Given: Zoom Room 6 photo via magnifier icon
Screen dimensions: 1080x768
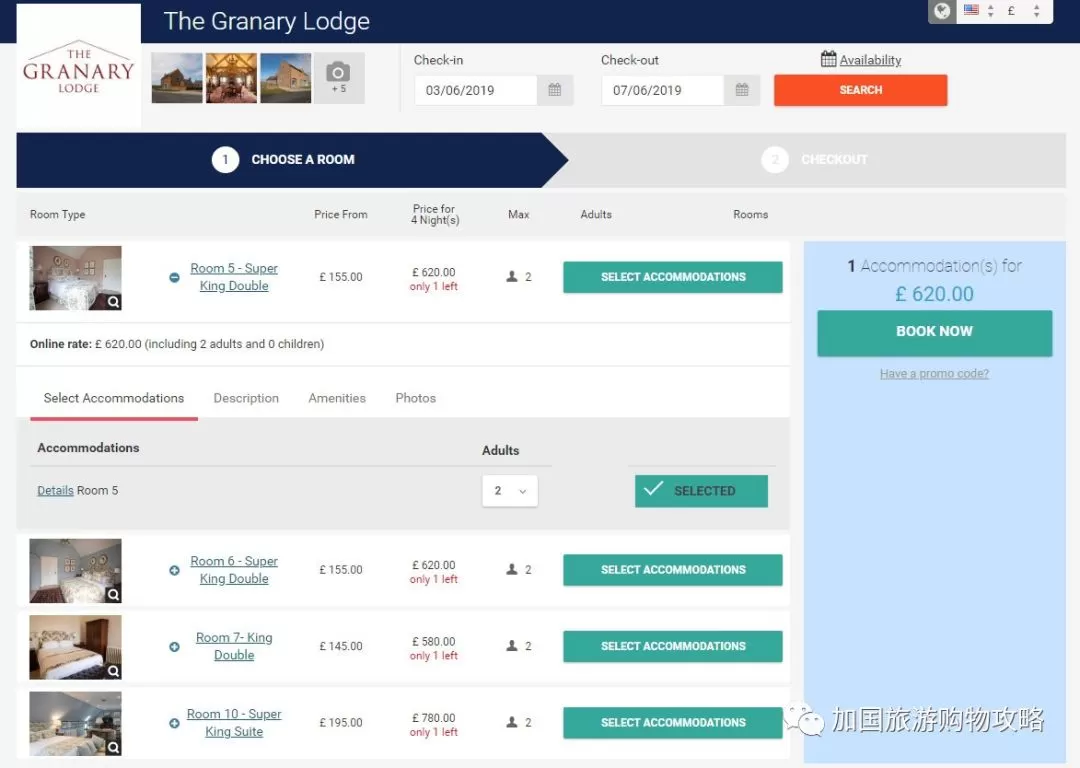Looking at the screenshot, I should coord(114,594).
